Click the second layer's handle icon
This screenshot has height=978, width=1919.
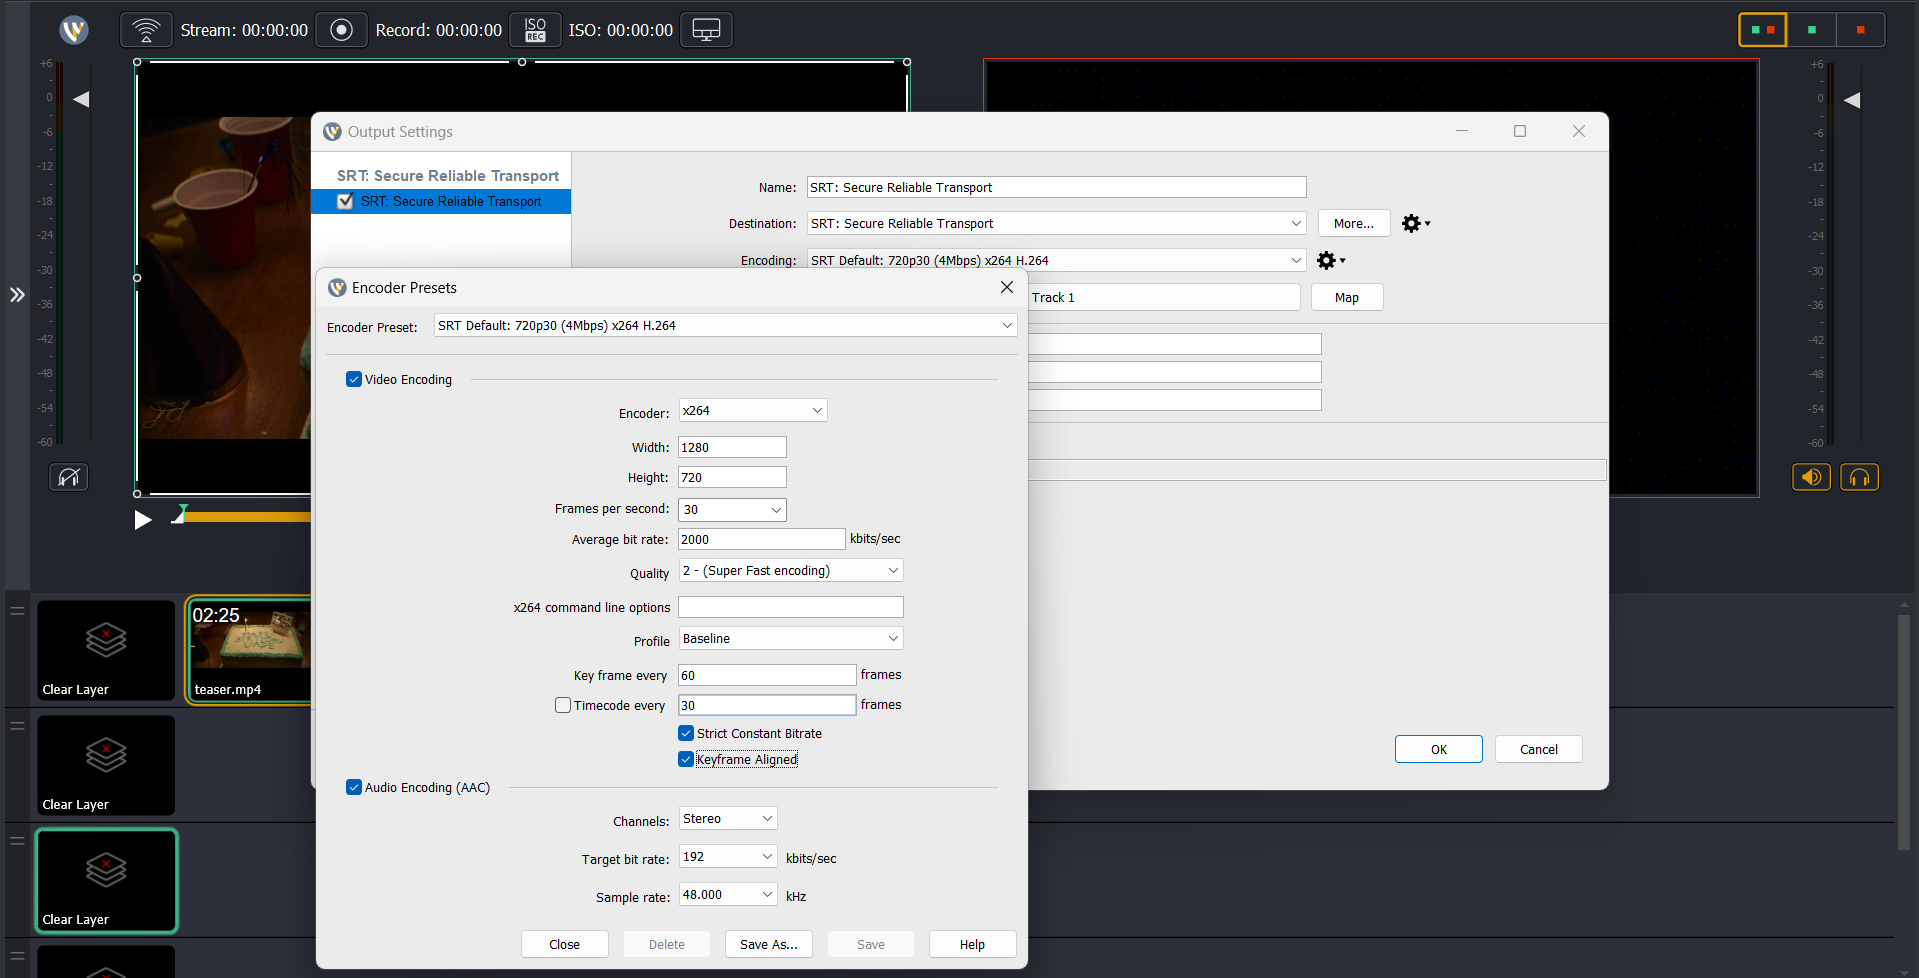[17, 725]
